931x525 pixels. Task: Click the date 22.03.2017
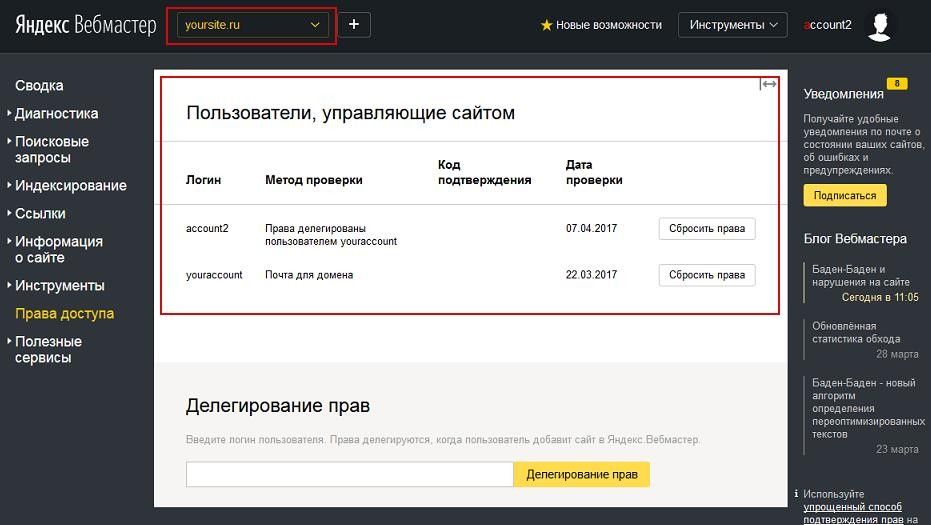coord(591,275)
